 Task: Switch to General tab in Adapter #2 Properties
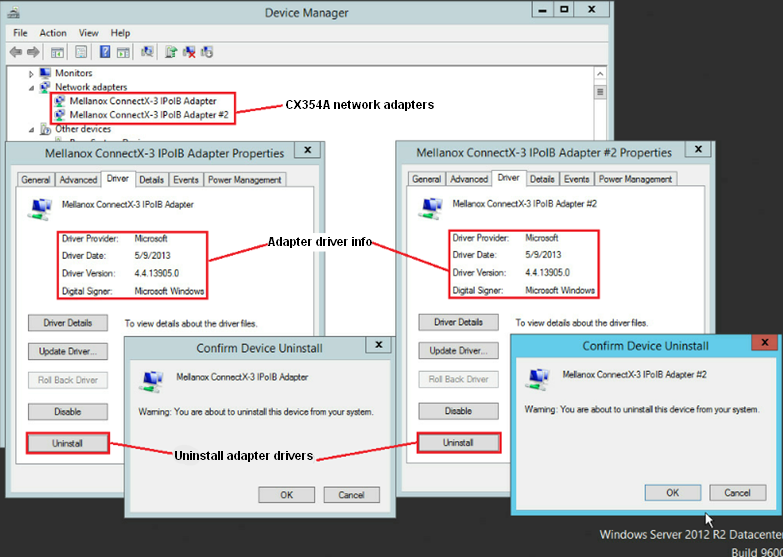[426, 179]
